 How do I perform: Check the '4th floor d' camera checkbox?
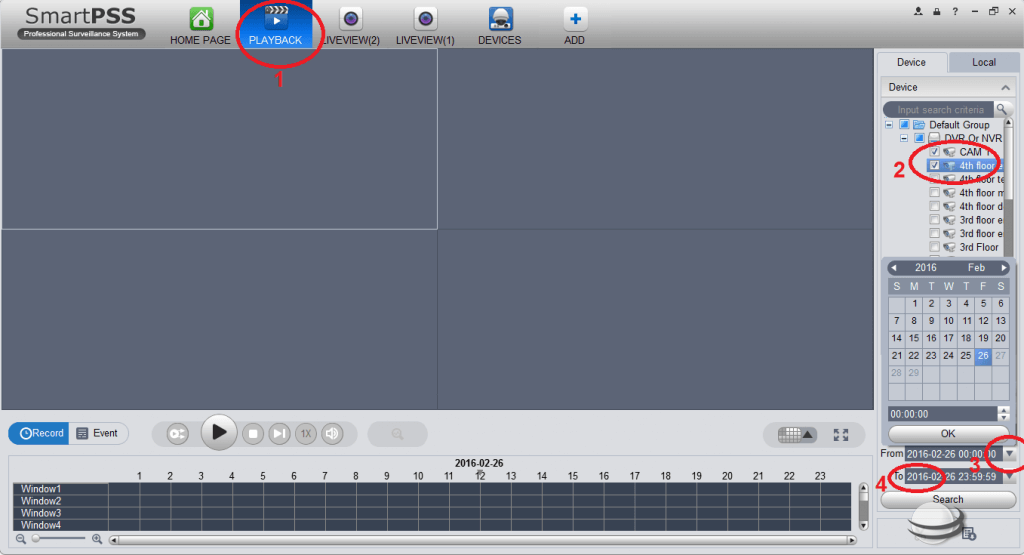[935, 206]
